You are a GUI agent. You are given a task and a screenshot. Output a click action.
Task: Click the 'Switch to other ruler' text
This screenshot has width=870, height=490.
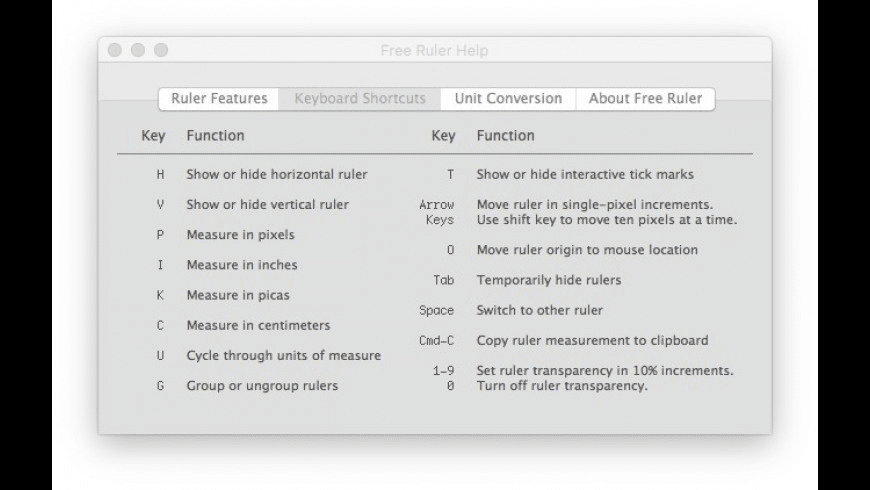pos(539,310)
